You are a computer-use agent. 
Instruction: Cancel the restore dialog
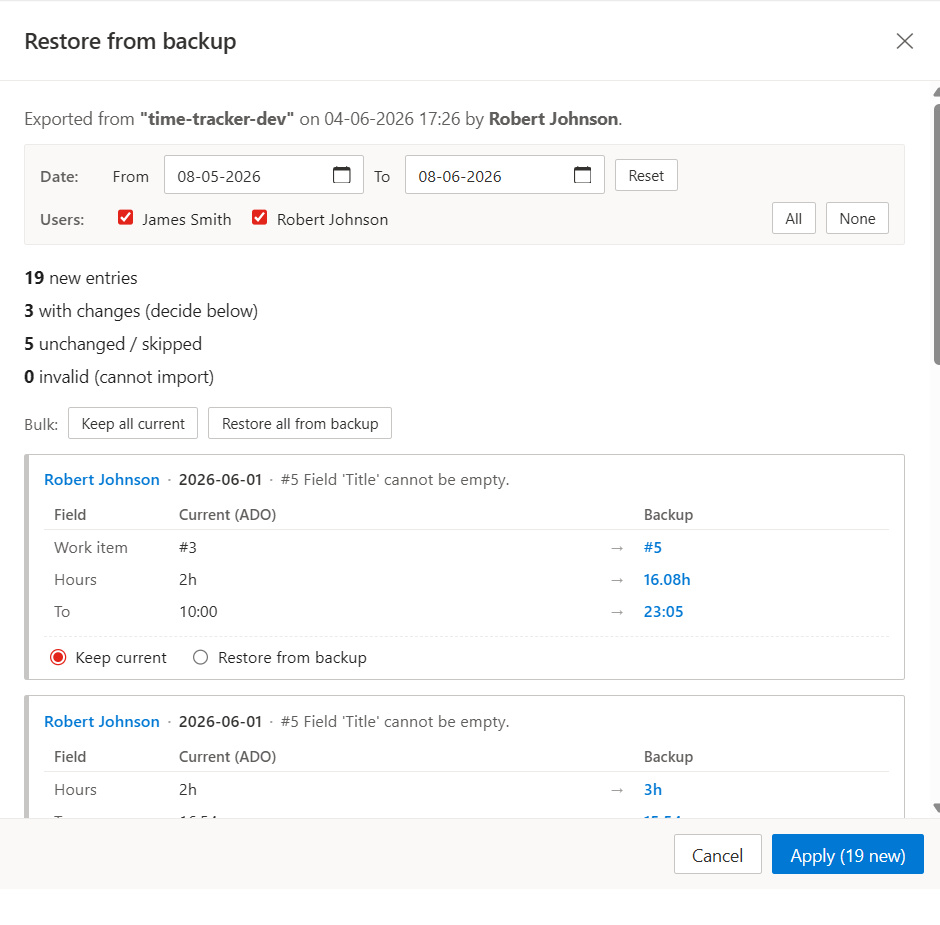[x=718, y=854]
